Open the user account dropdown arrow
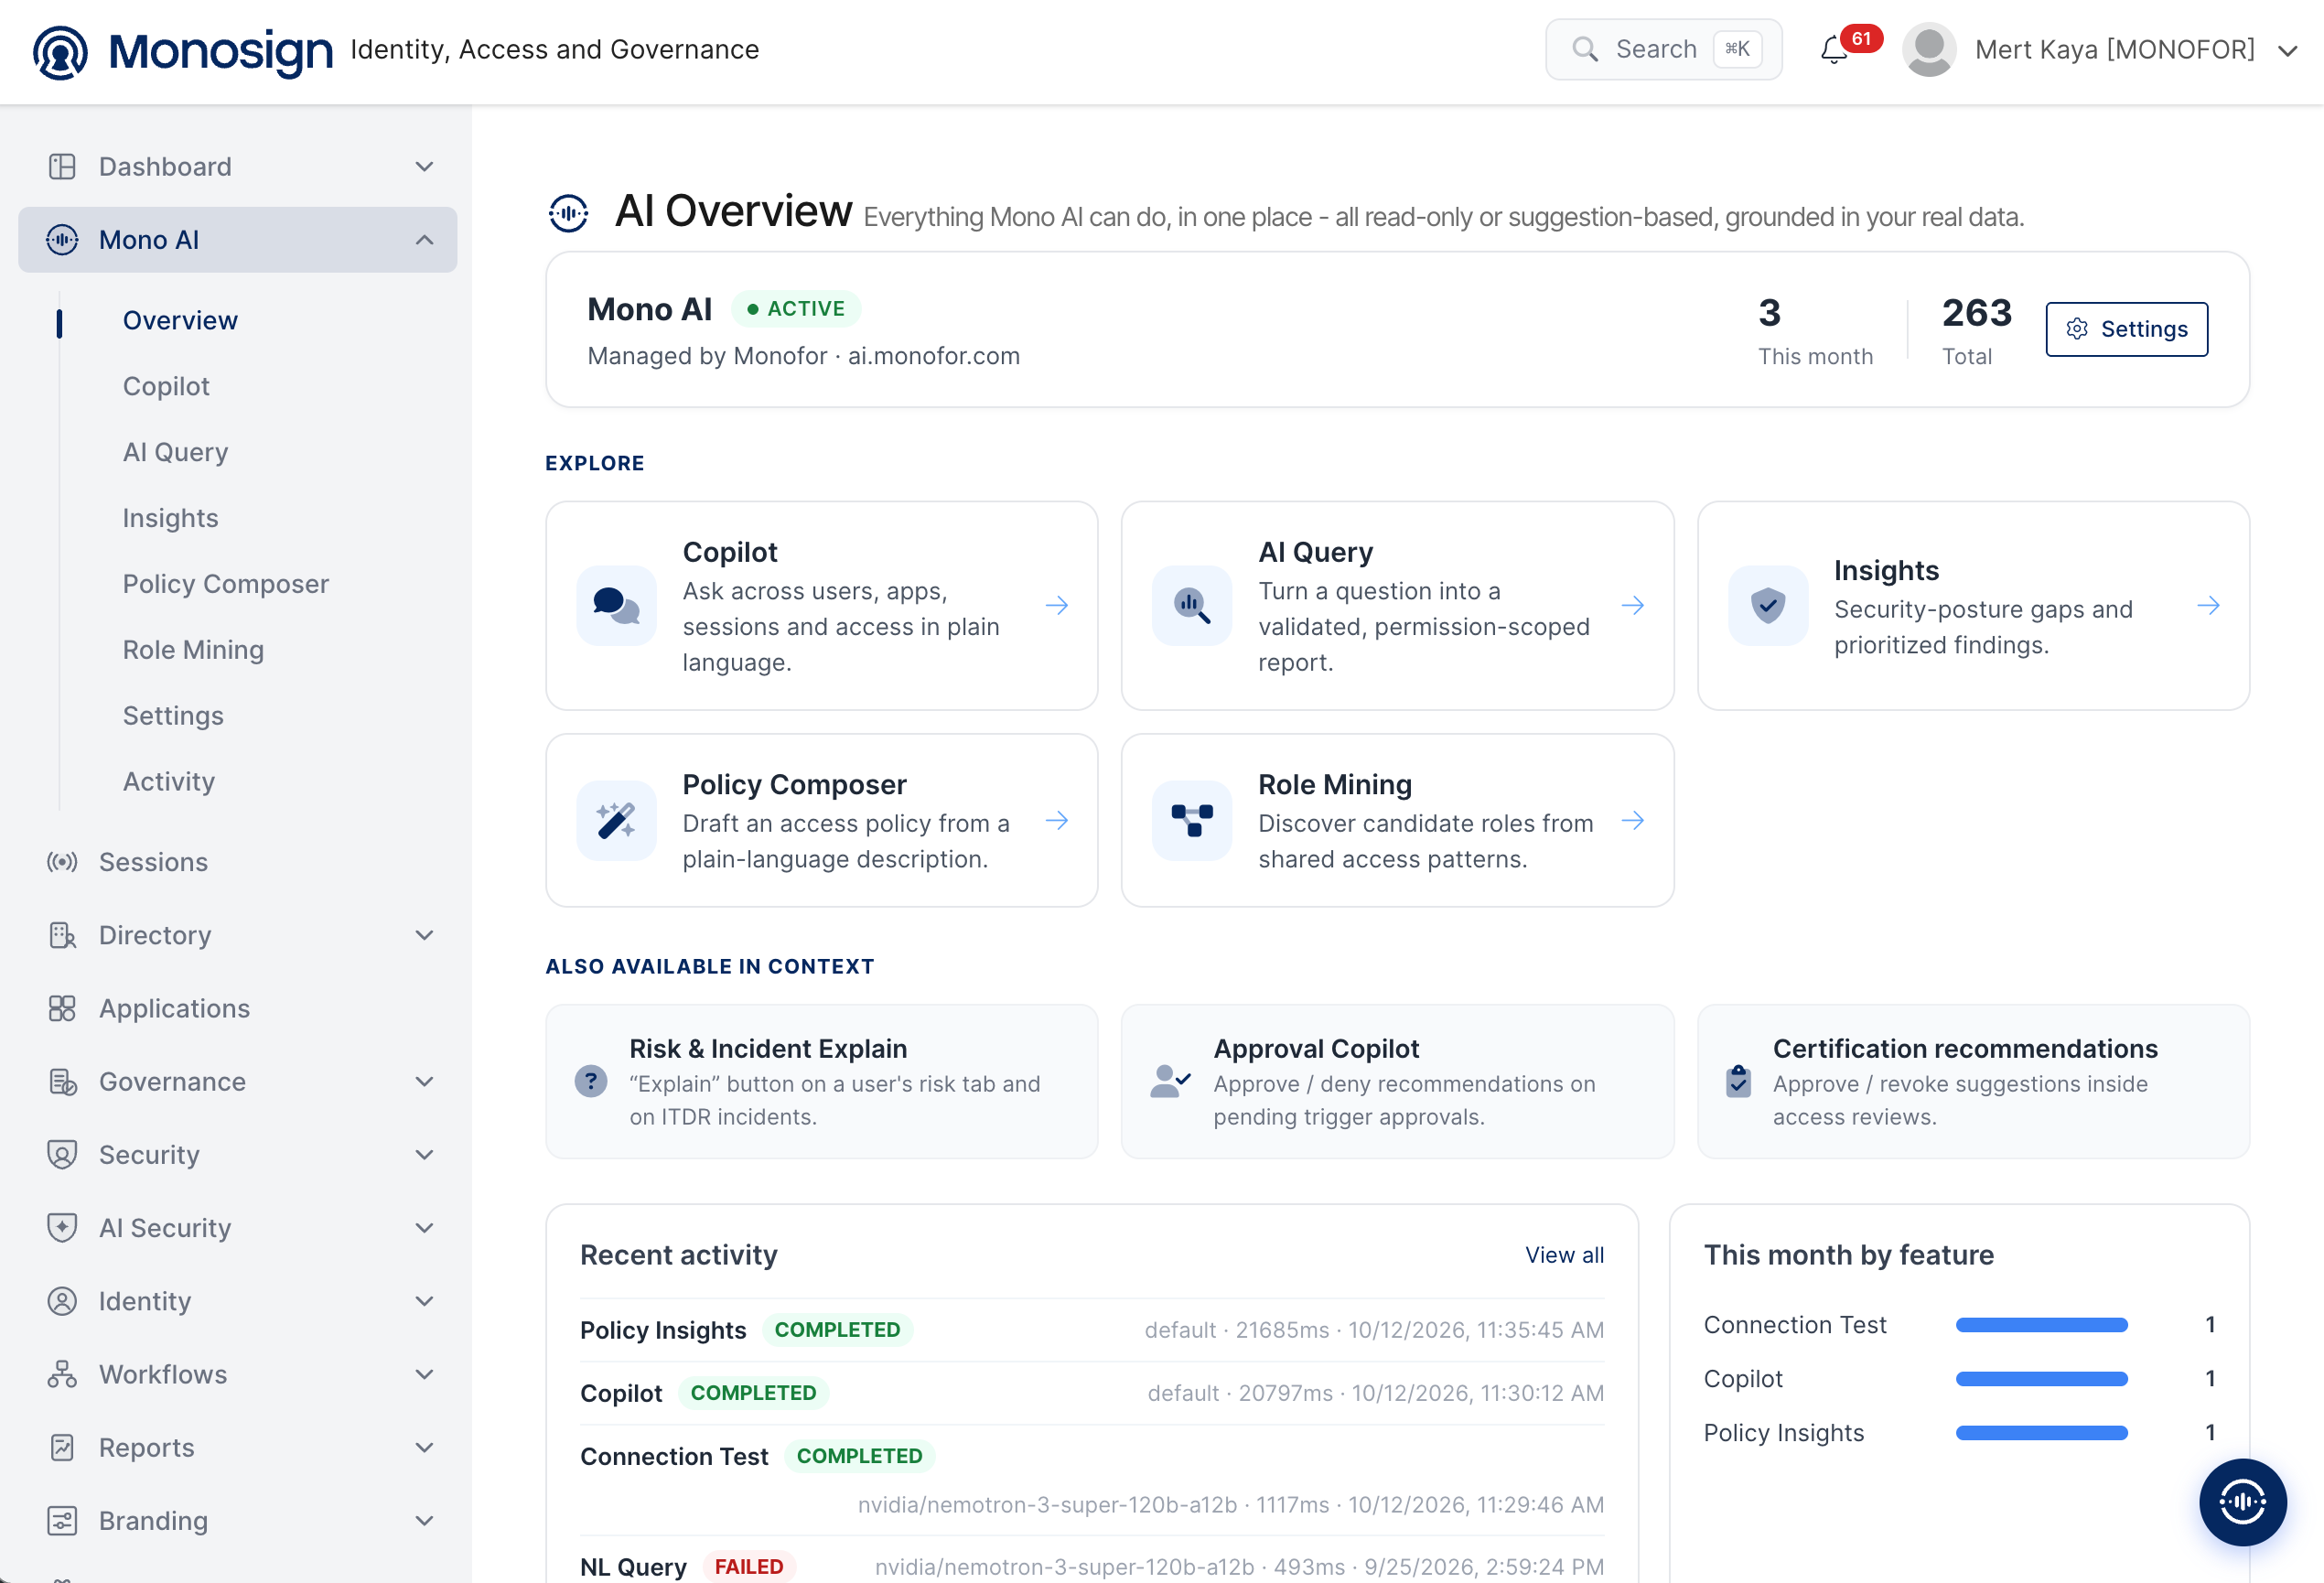Screen dimensions: 2324x1583 coord(2287,51)
